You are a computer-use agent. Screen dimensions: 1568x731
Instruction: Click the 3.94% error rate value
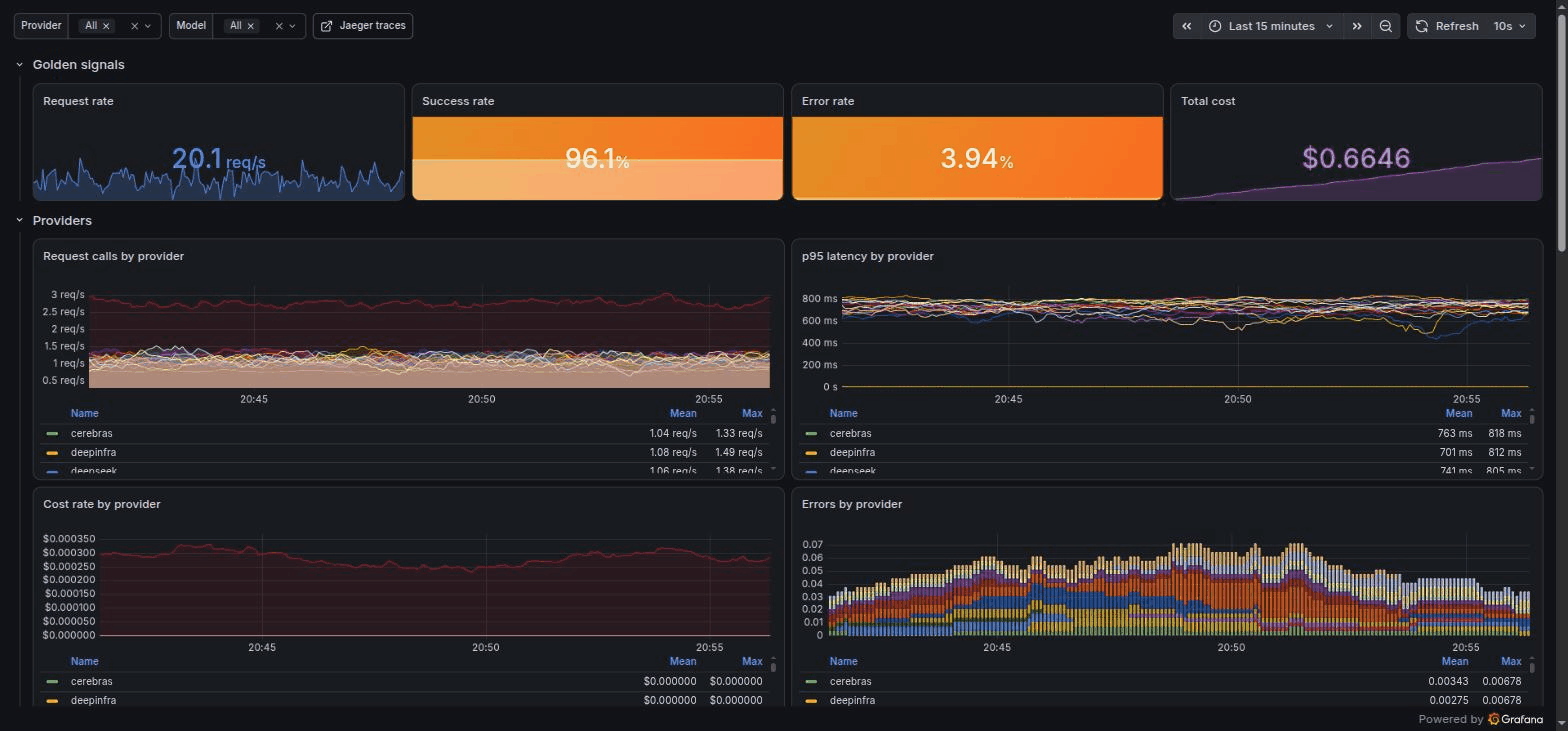coord(976,158)
